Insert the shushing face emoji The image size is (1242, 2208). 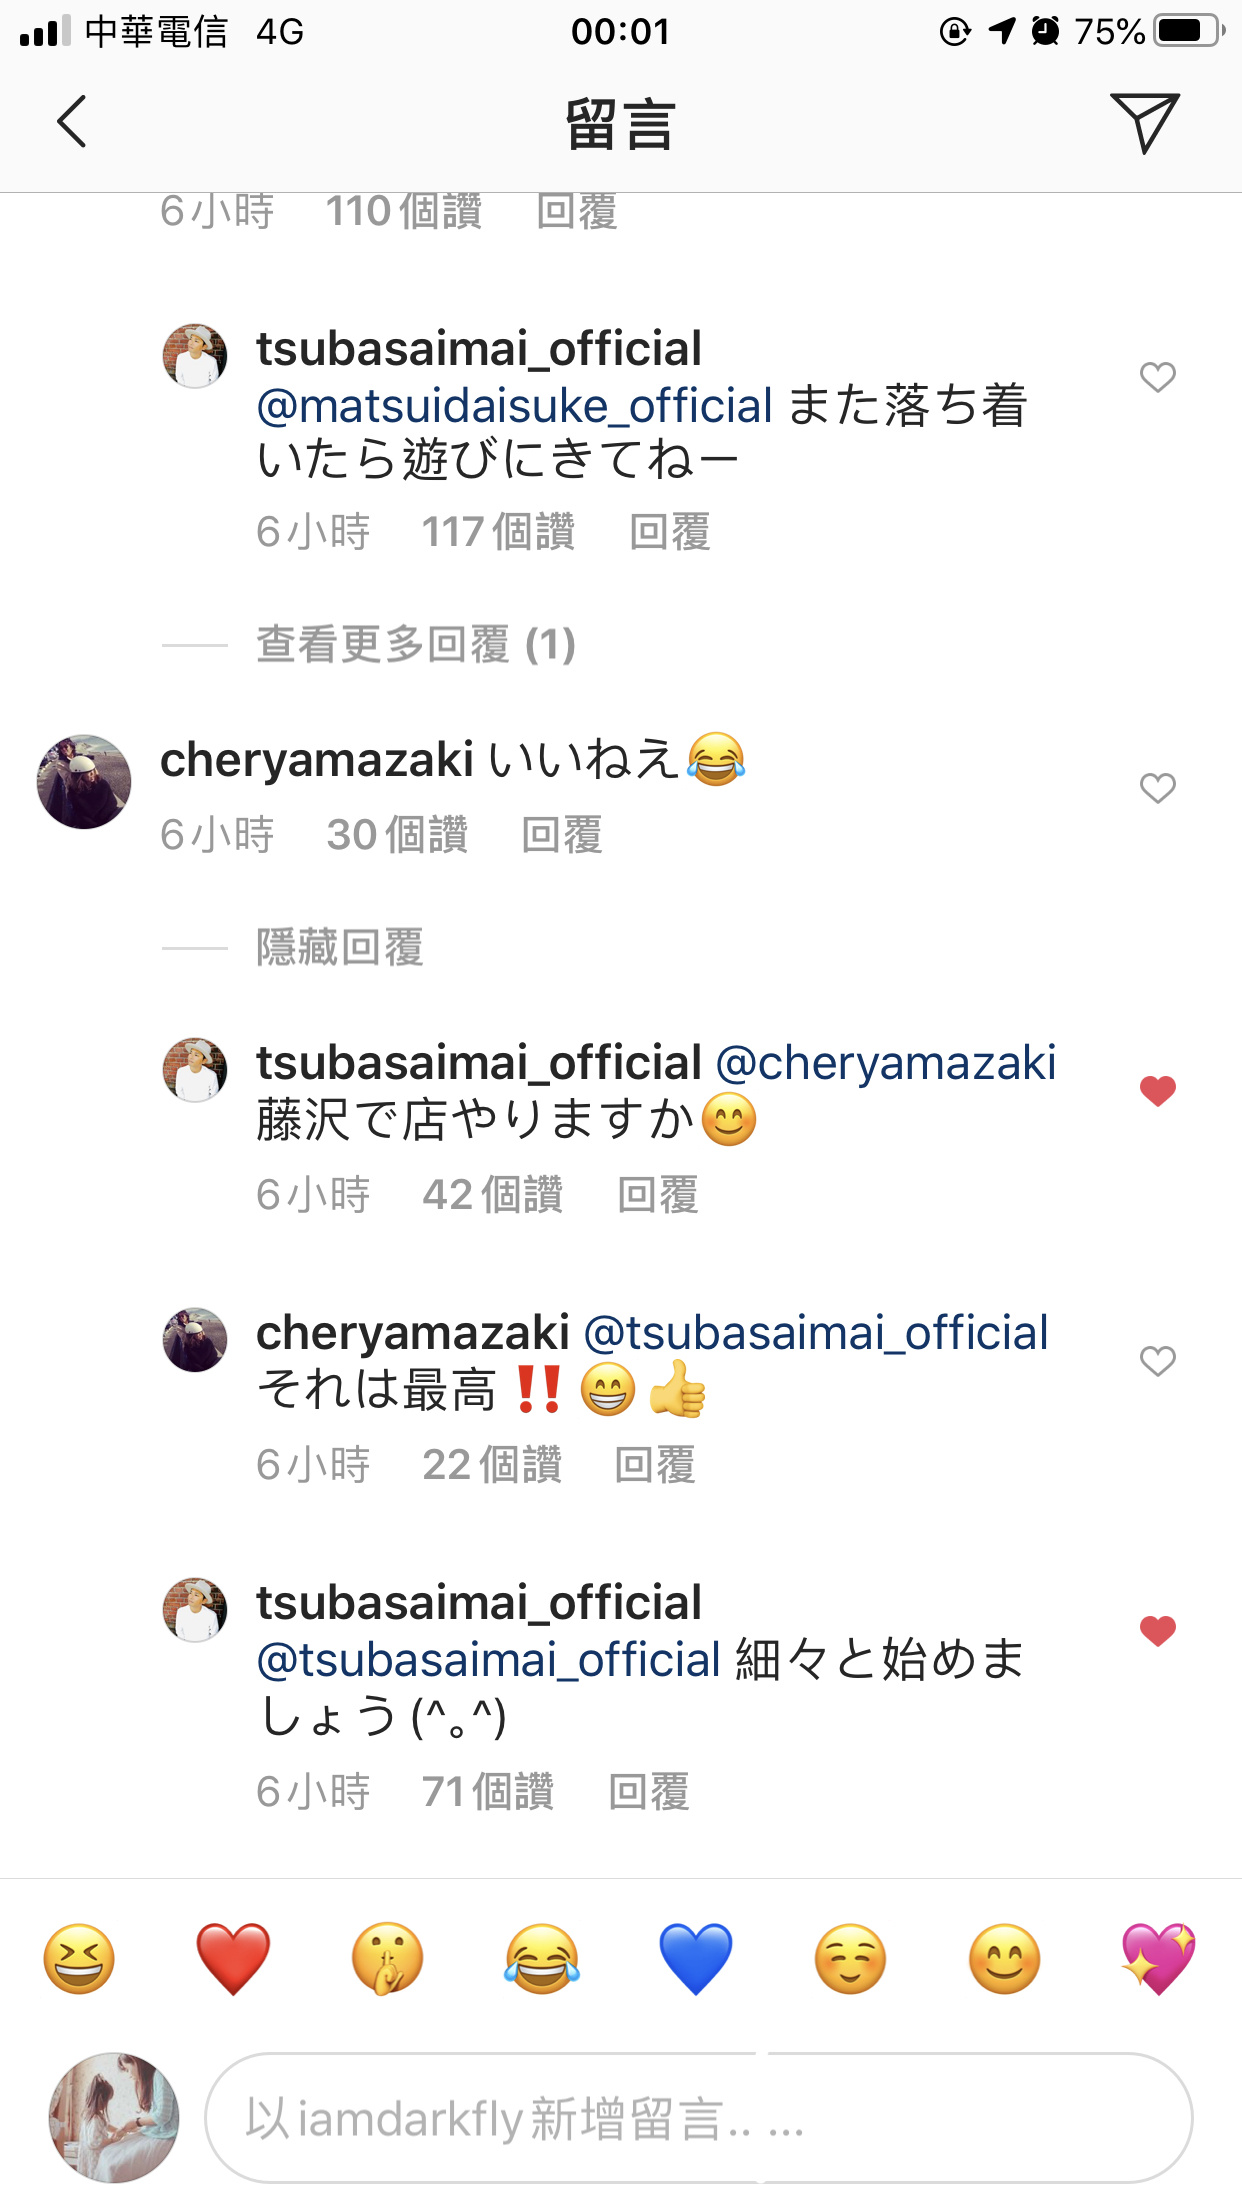387,1958
